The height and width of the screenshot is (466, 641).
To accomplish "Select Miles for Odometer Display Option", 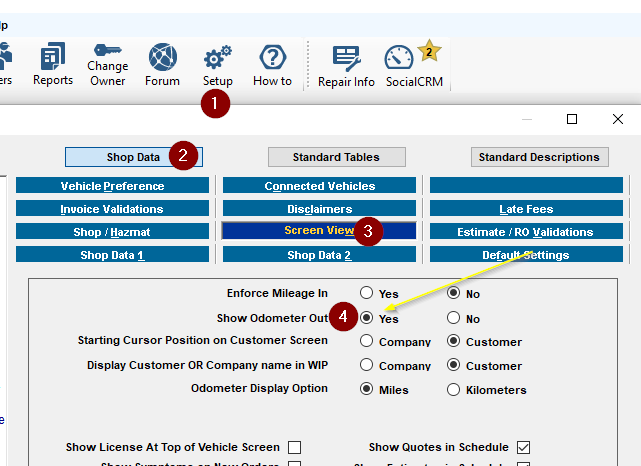I will click(x=366, y=389).
